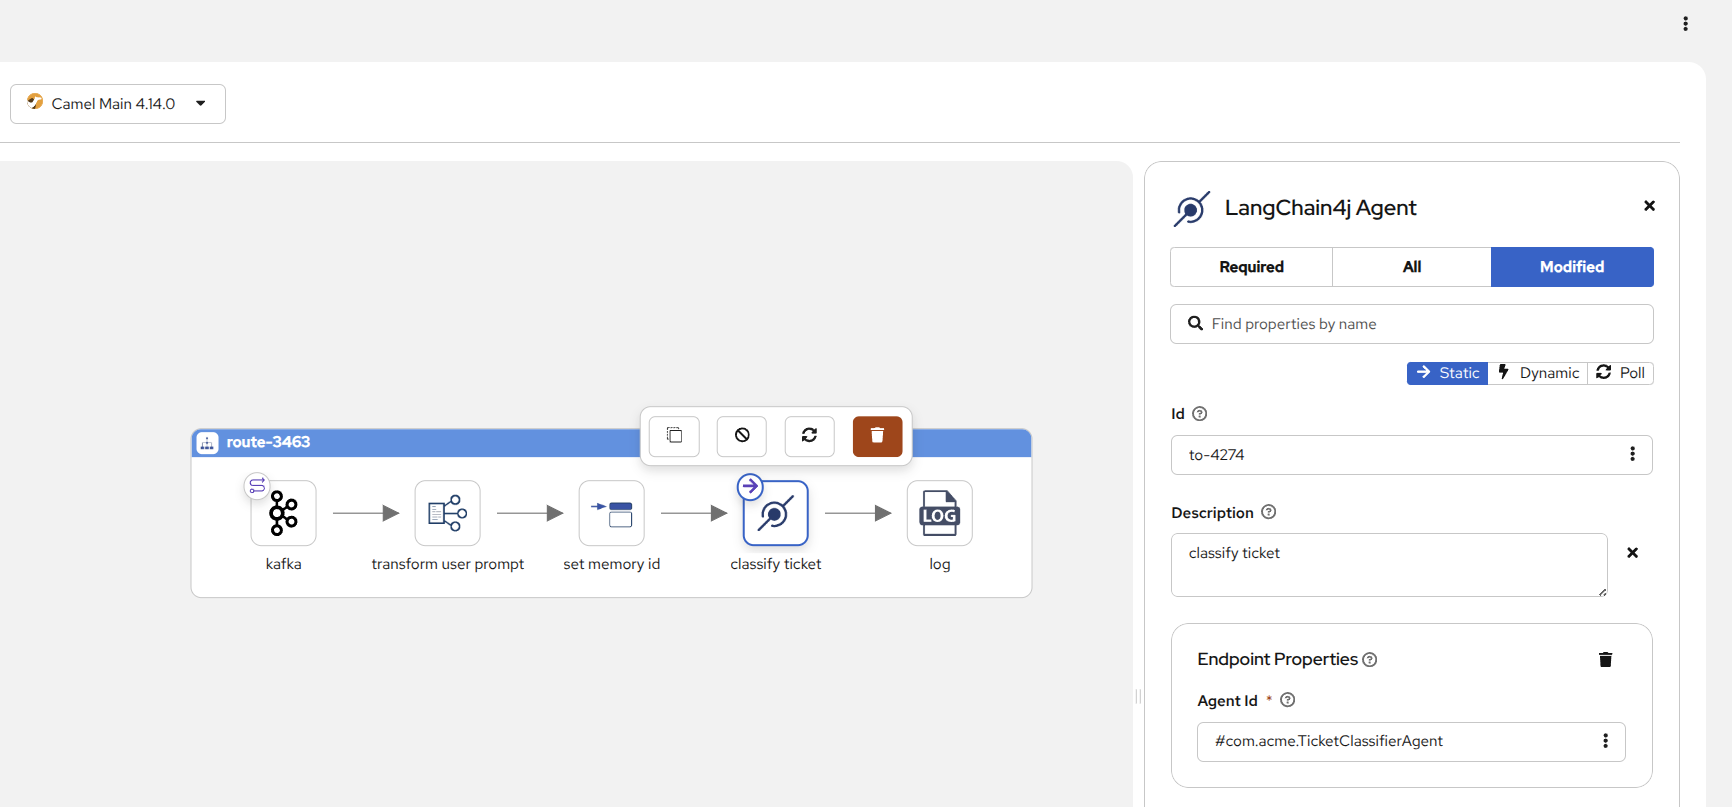1733x807 pixels.
Task: Remove Endpoint Properties with trash icon
Action: pos(1605,659)
